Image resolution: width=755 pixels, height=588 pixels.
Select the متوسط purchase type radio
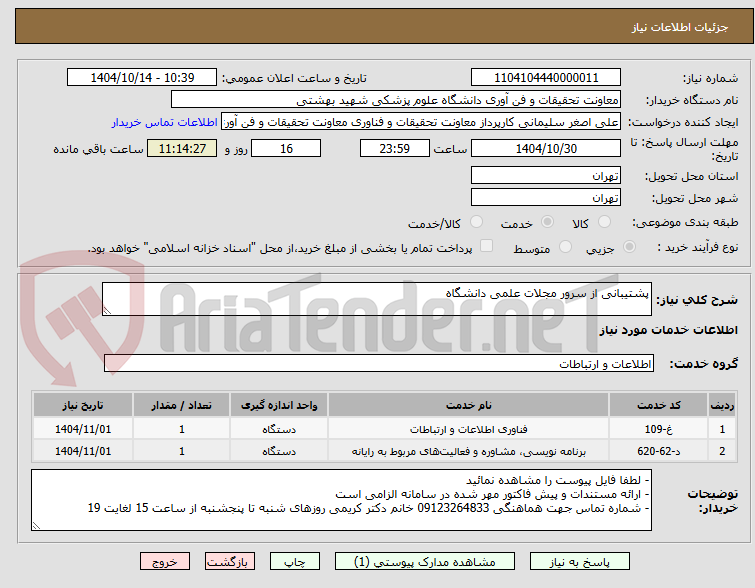point(565,247)
